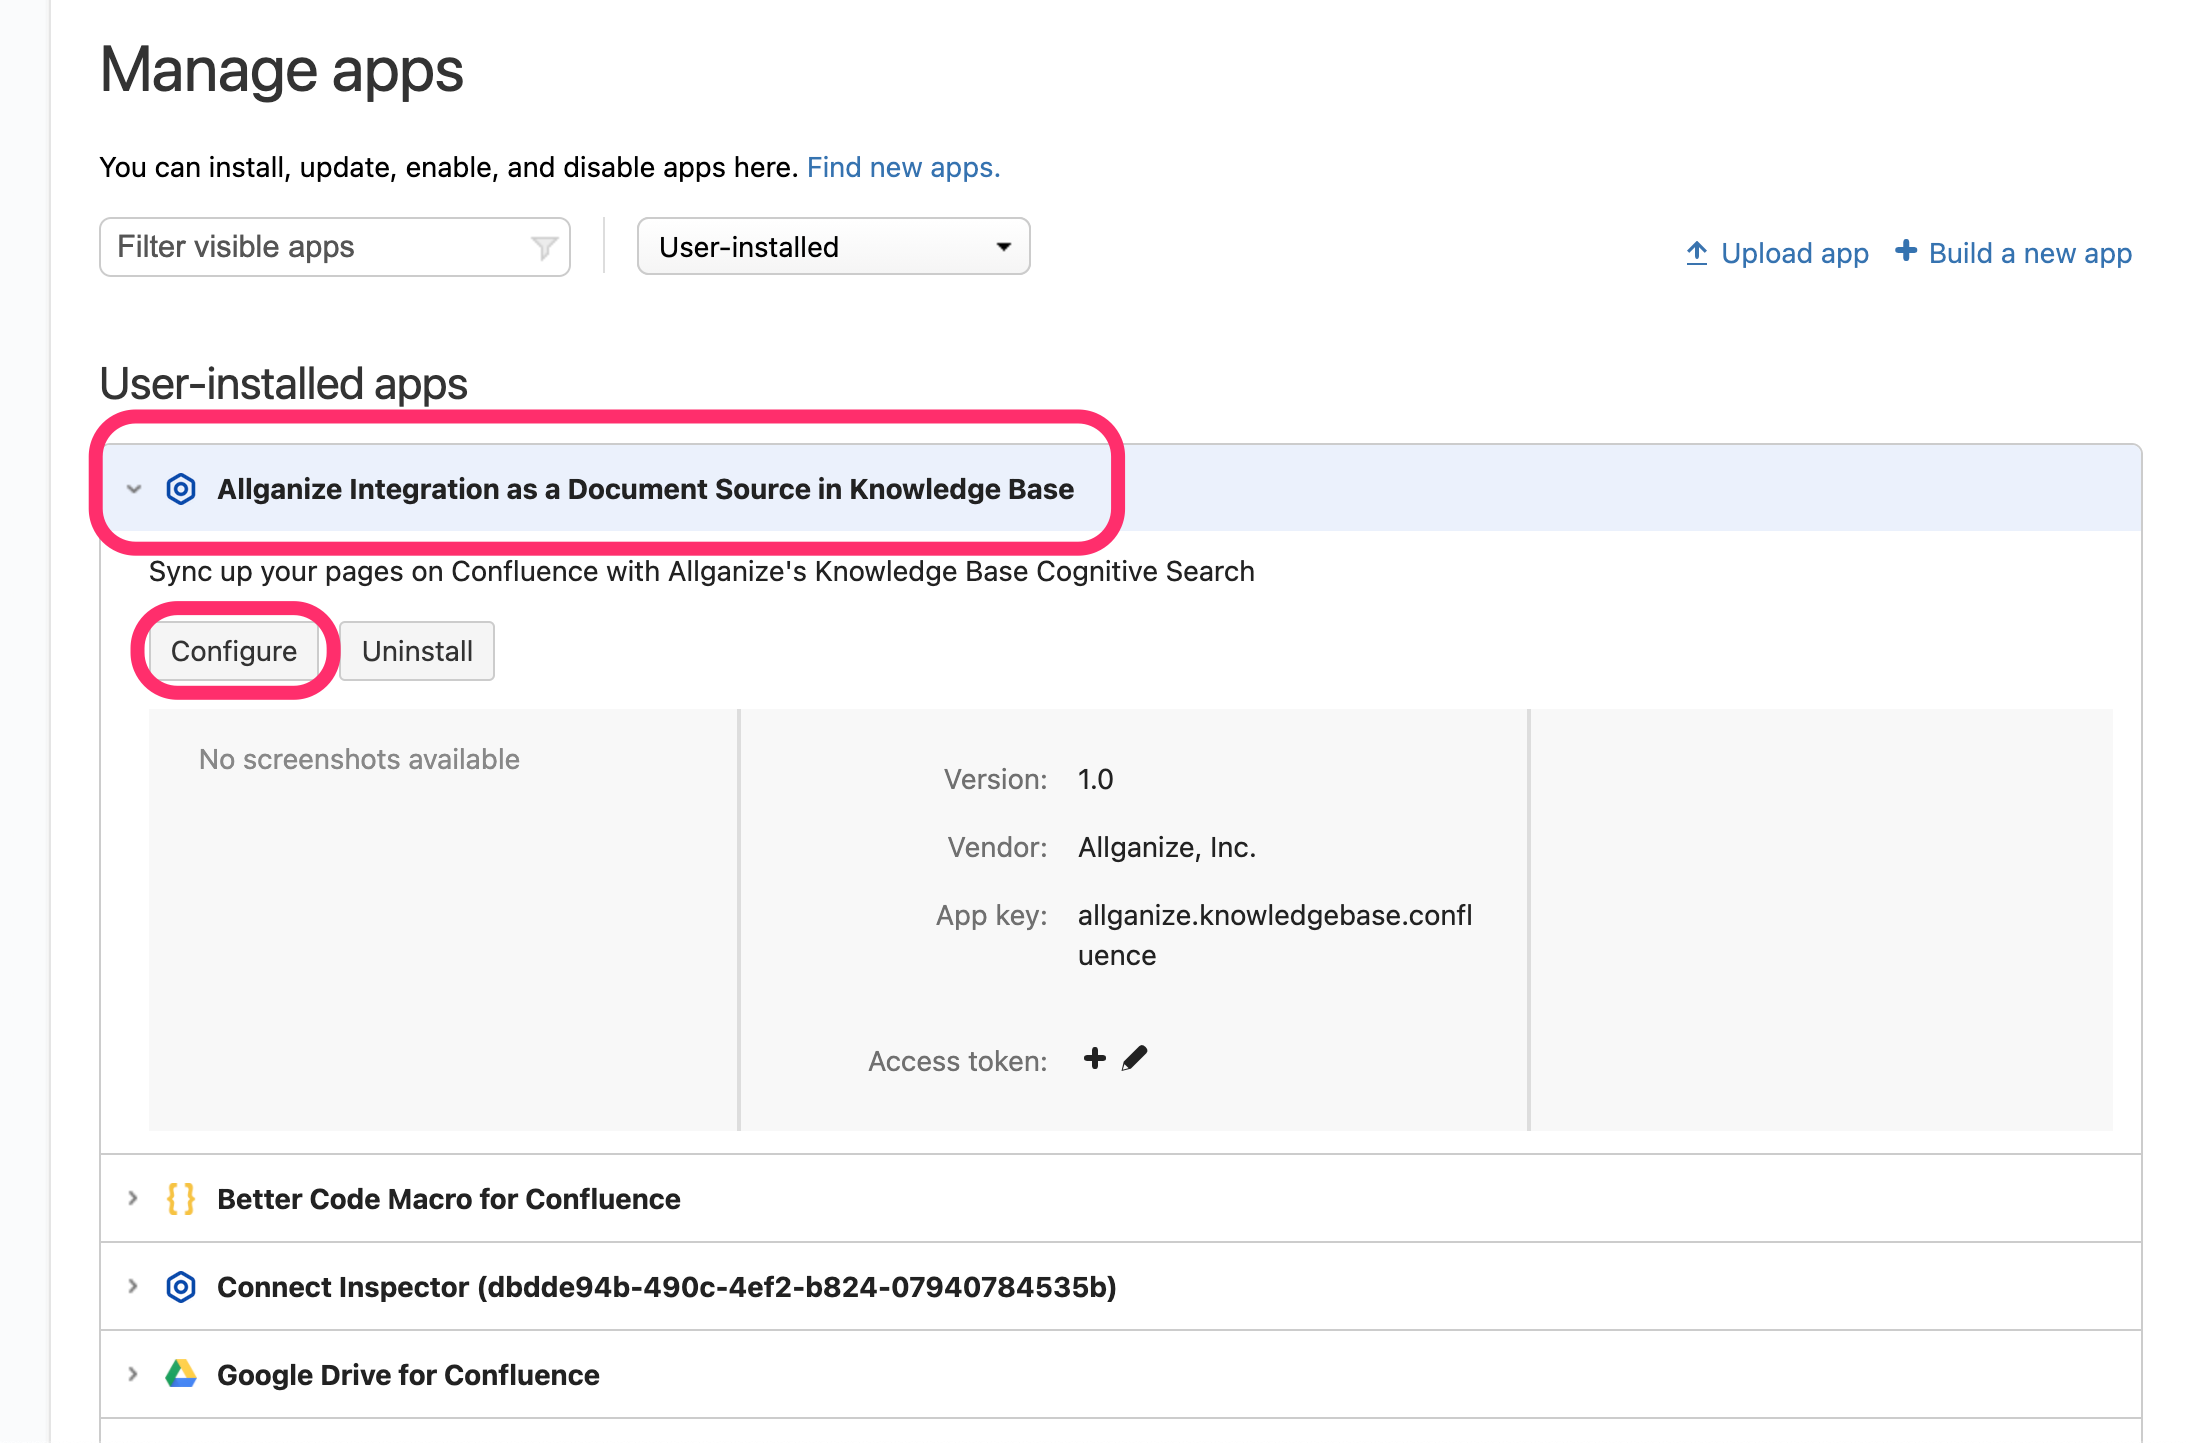Click the Upload app link
This screenshot has height=1443, width=2186.
point(1794,253)
